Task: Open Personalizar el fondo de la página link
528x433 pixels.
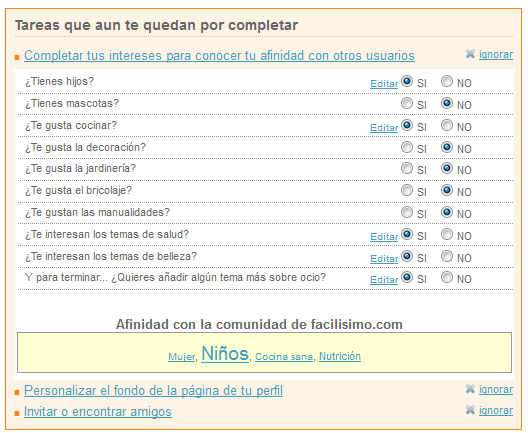Action: pyautogui.click(x=153, y=391)
